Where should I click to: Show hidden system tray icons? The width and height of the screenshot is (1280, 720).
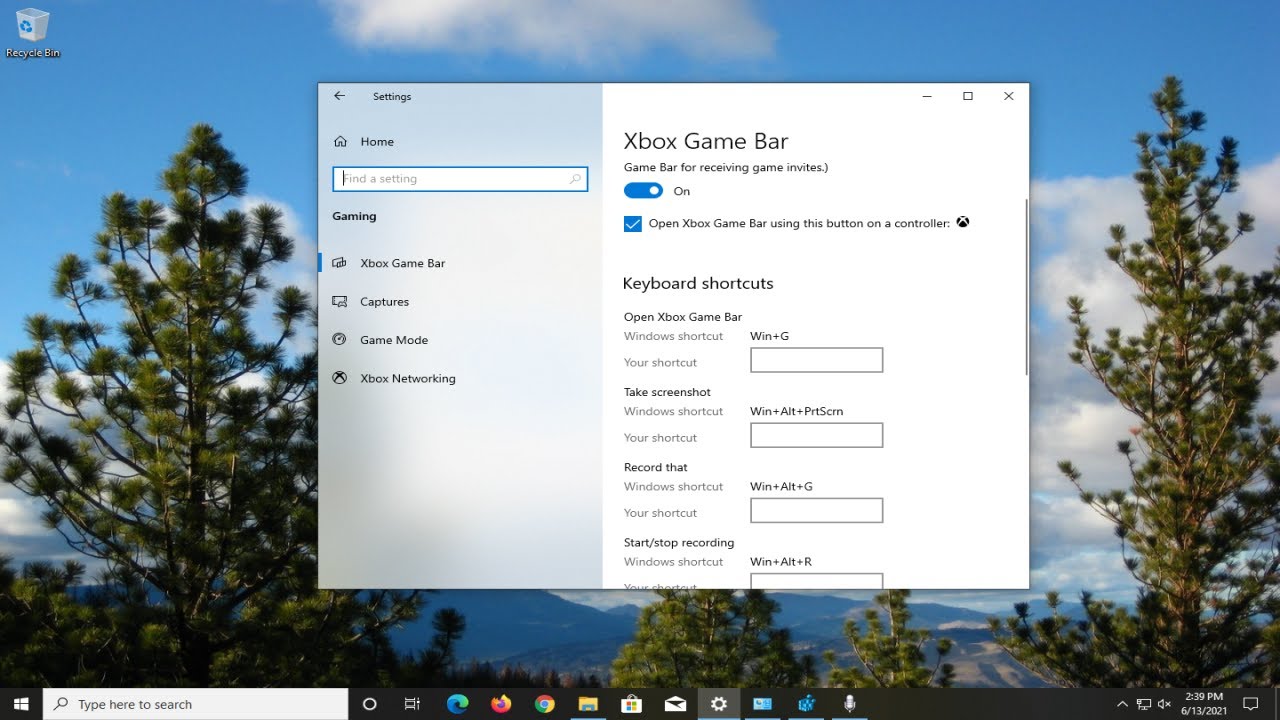pos(1122,704)
